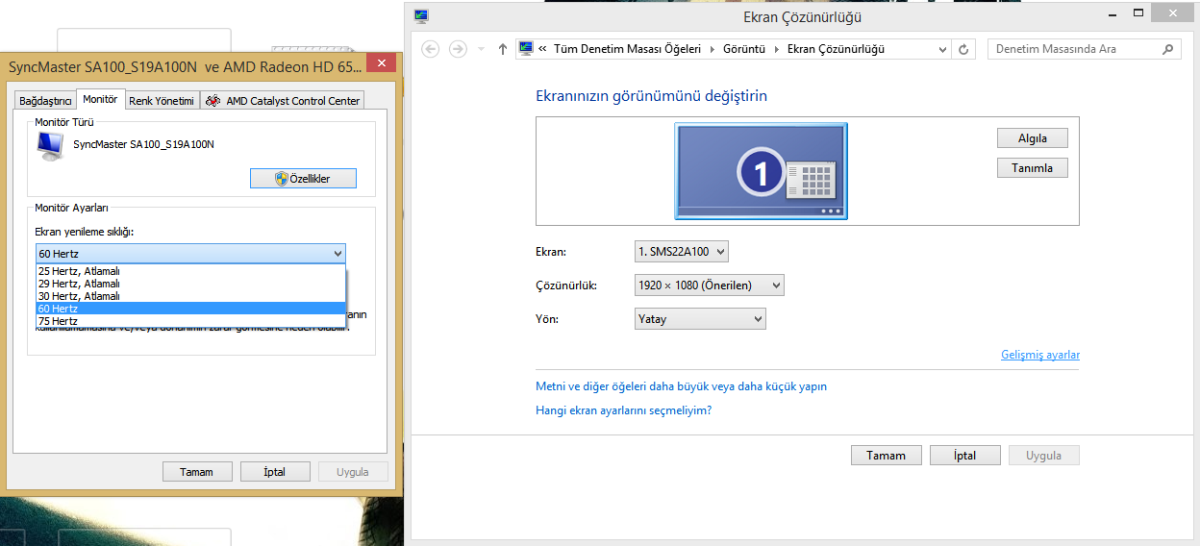Open the Yön dropdown set to Yatay

(700, 319)
